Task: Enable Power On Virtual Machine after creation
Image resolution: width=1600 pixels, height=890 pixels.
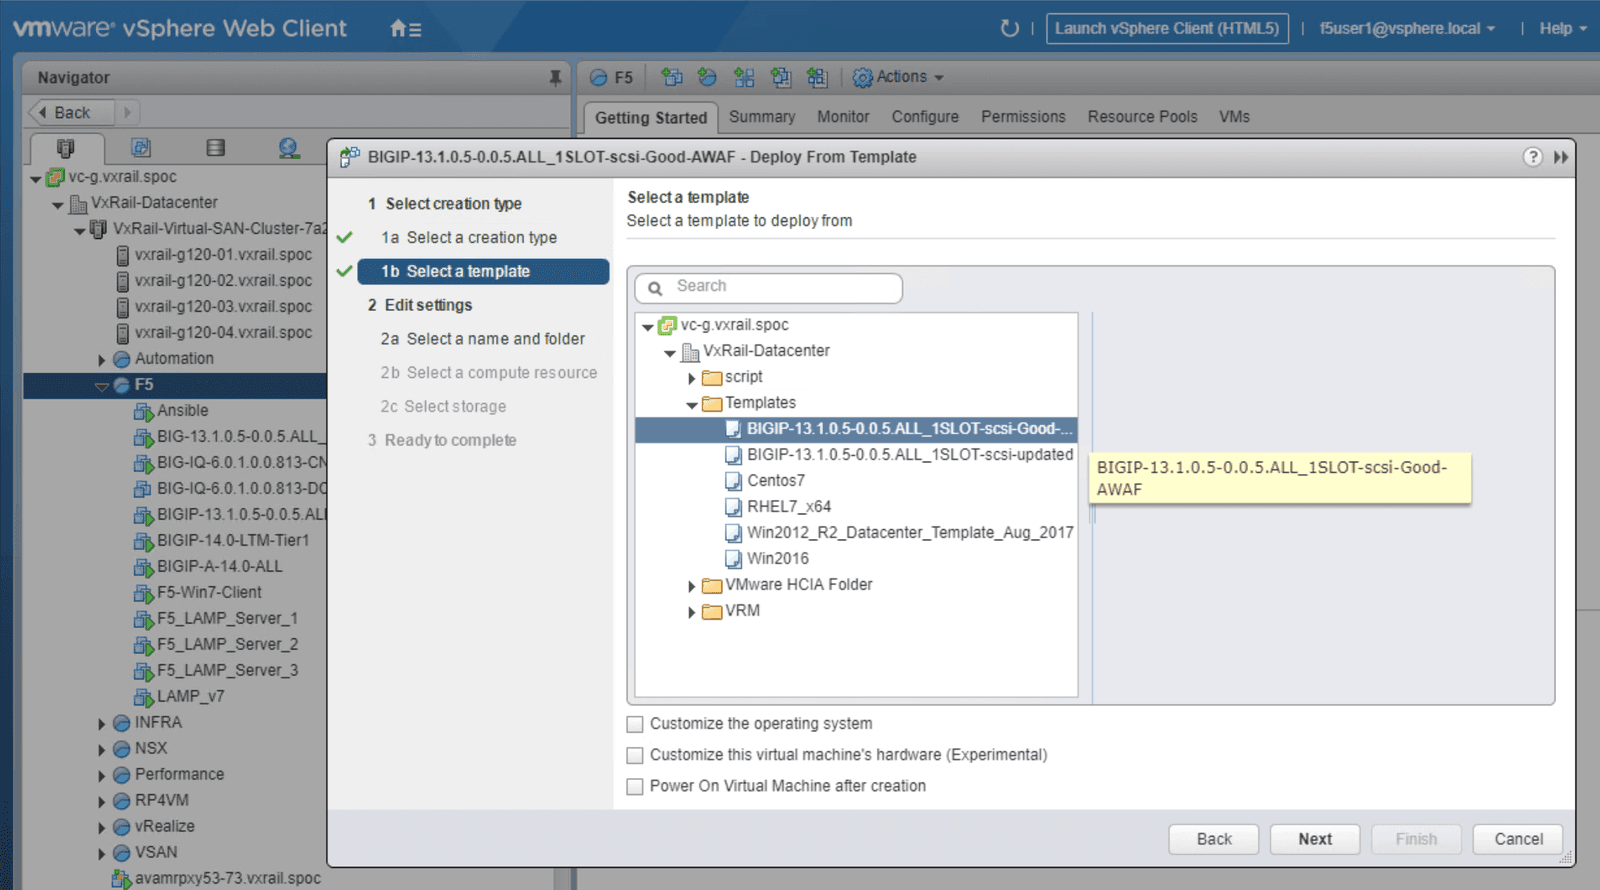Action: point(635,787)
